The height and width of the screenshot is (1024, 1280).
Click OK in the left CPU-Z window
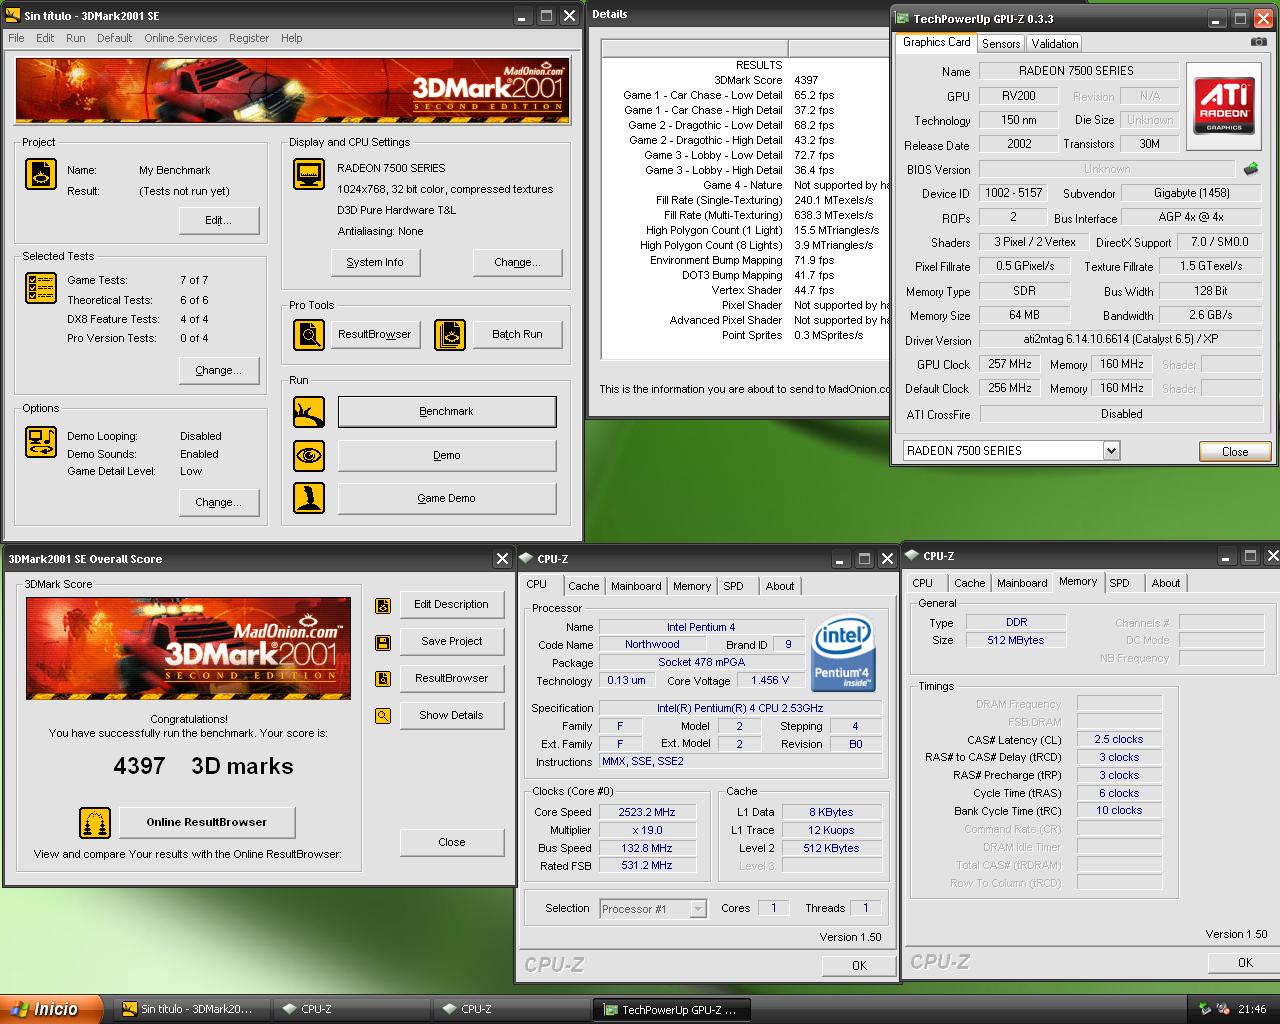[x=859, y=966]
